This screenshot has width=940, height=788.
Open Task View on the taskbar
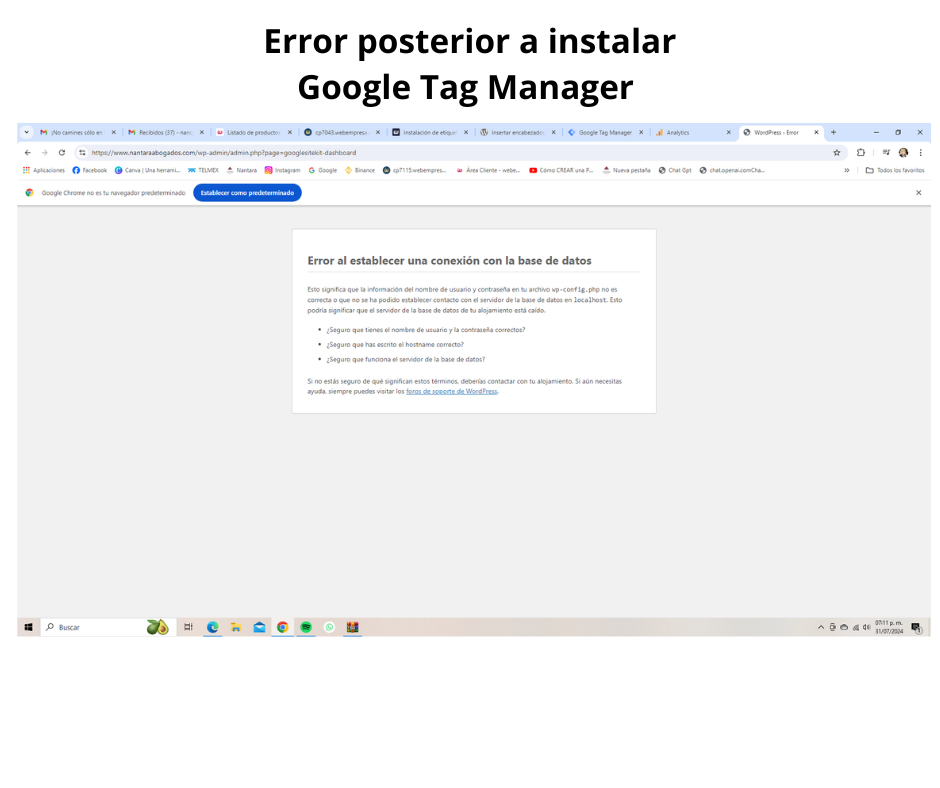coord(188,627)
